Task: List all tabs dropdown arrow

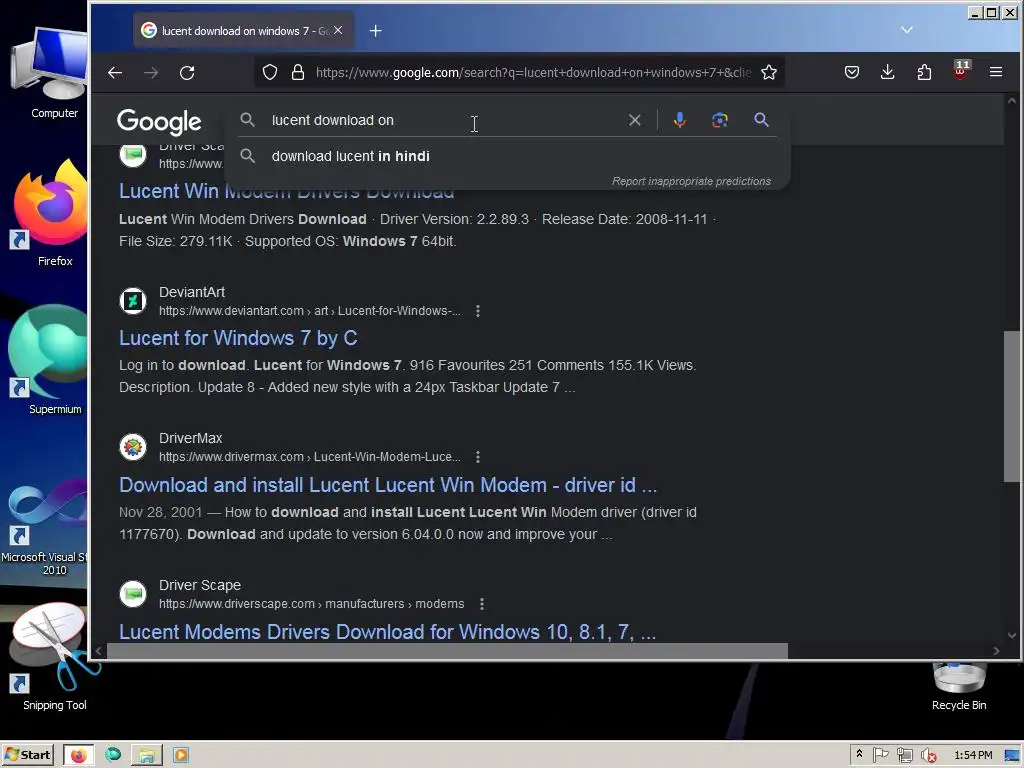Action: 906,29
